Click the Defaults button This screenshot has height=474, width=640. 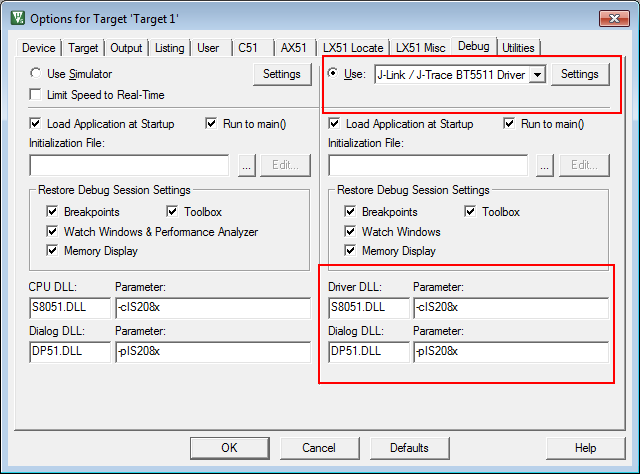pos(409,448)
